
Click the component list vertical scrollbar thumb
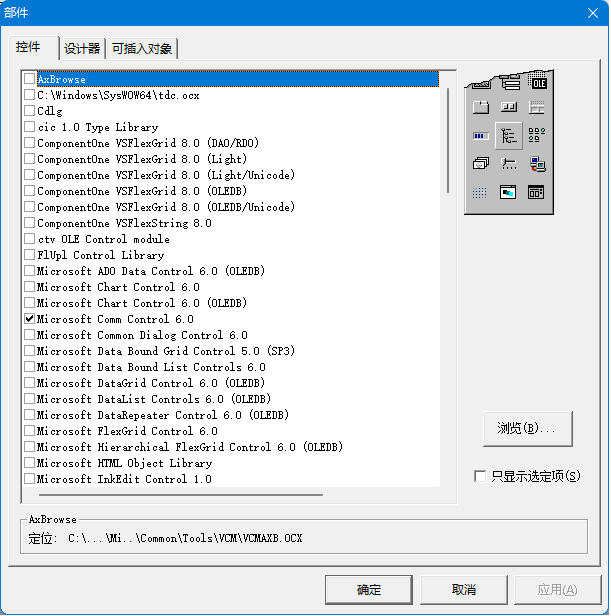point(448,141)
